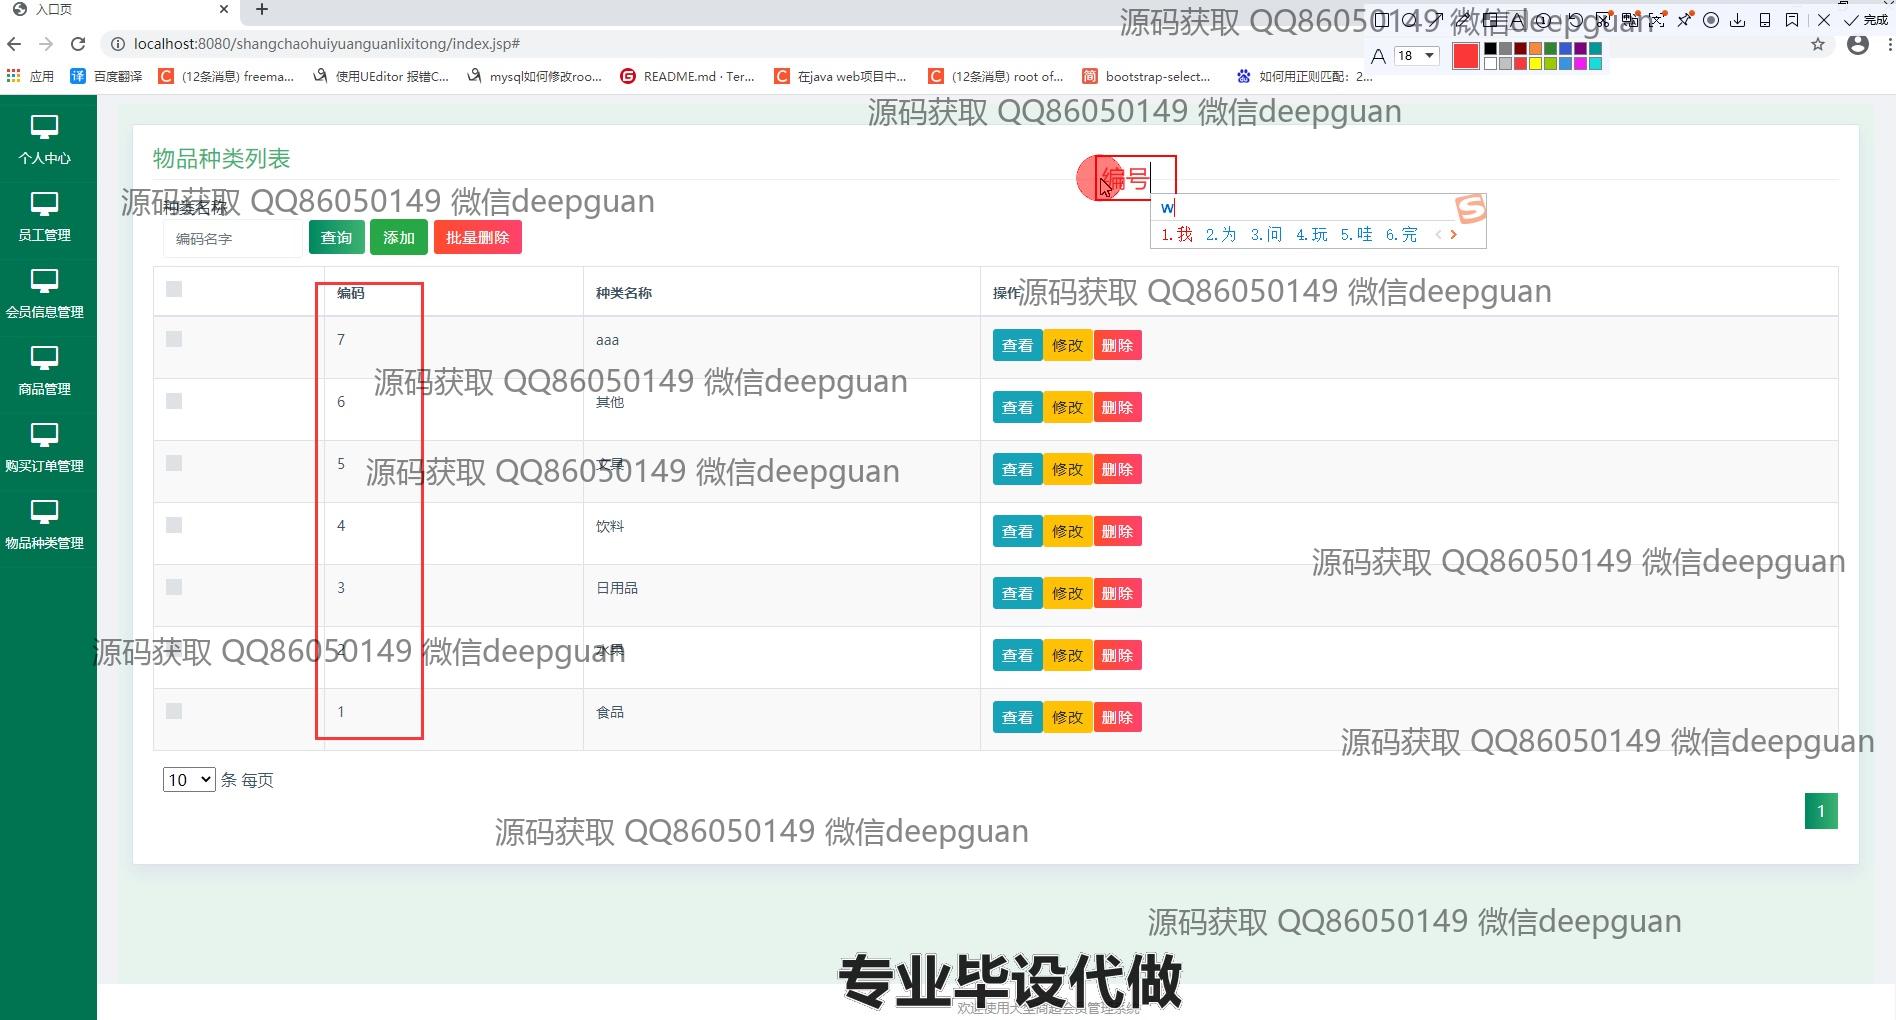This screenshot has width=1896, height=1020.
Task: Bookmark this page with the star icon
Action: point(1818,44)
